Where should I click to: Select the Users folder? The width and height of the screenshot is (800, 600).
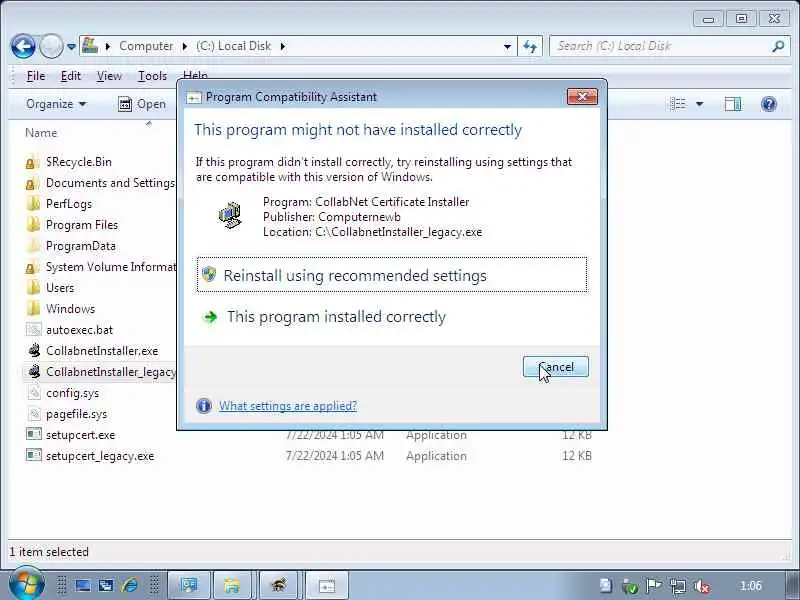point(60,288)
